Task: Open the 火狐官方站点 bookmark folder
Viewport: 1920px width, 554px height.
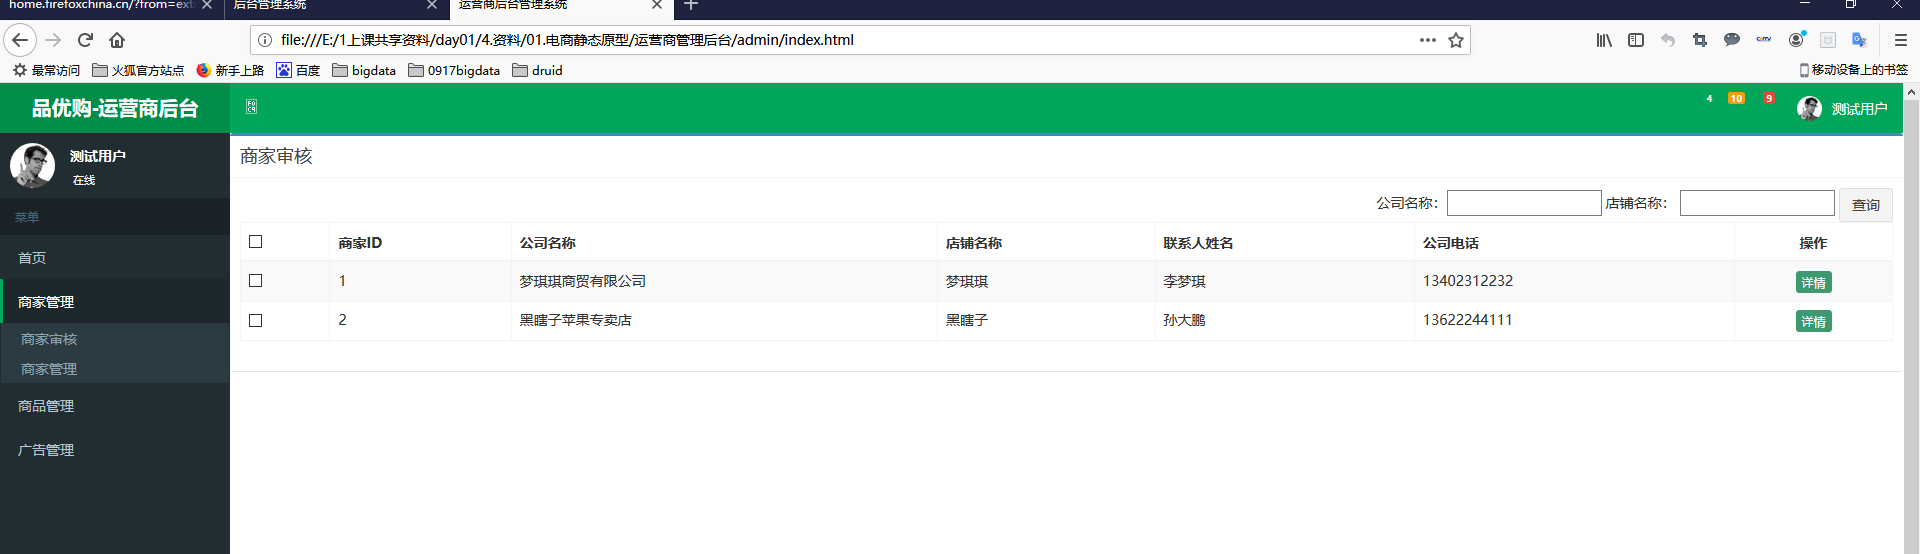Action: coord(138,70)
